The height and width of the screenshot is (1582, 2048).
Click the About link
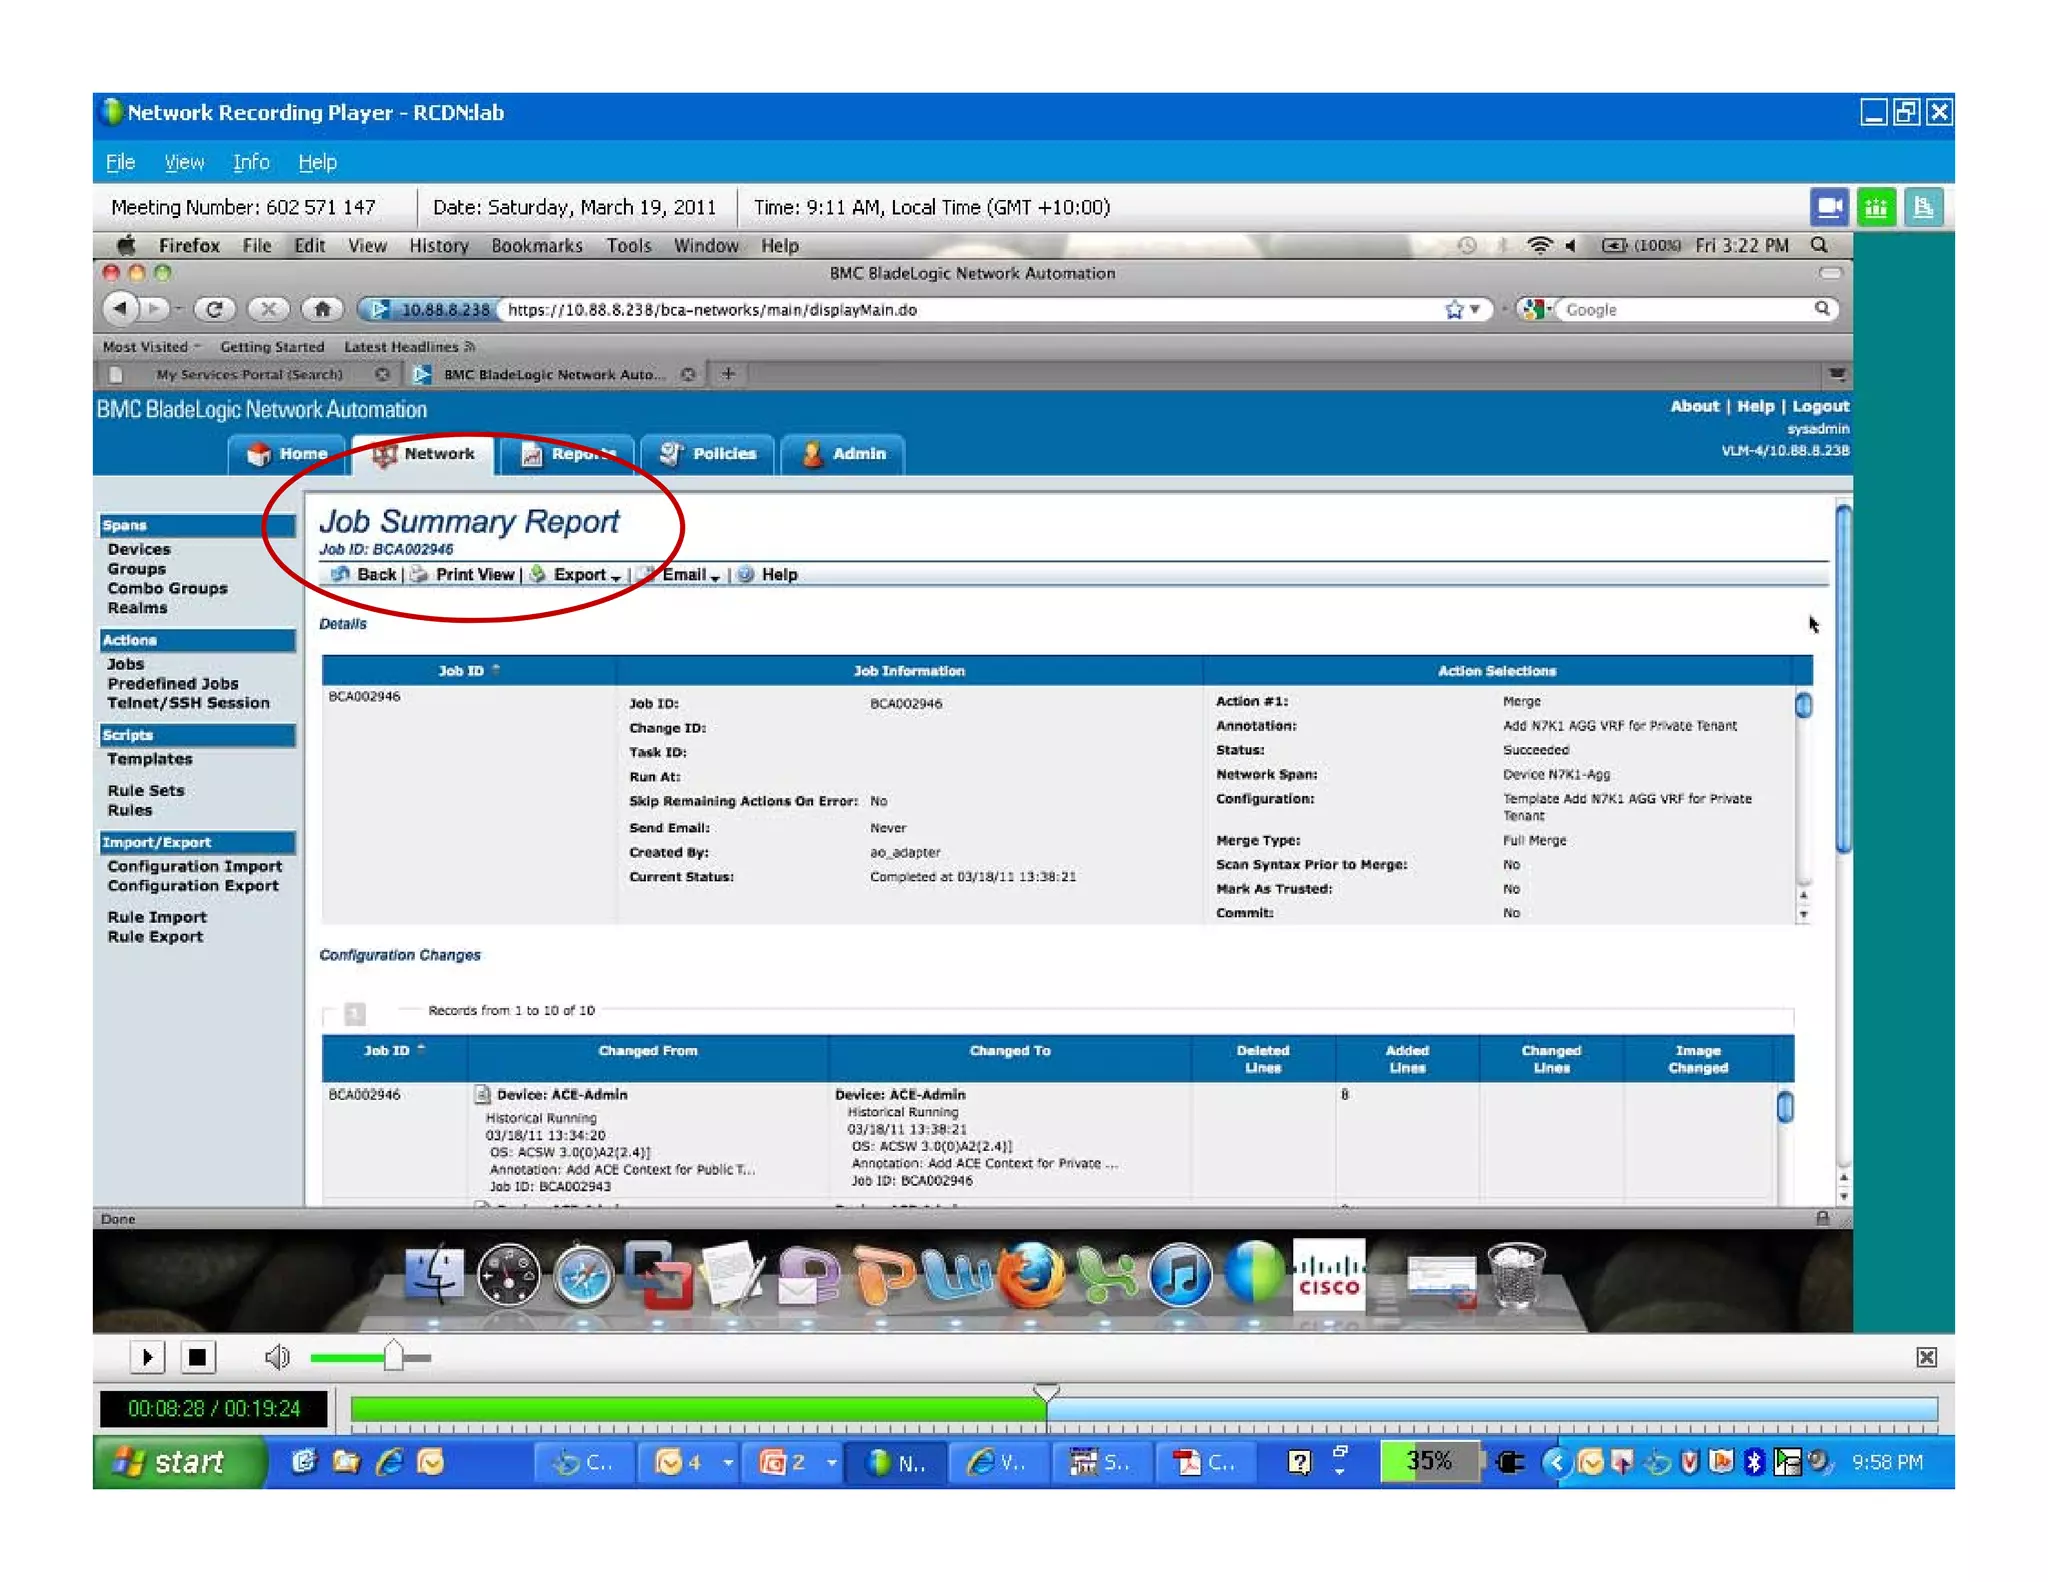click(x=1694, y=406)
